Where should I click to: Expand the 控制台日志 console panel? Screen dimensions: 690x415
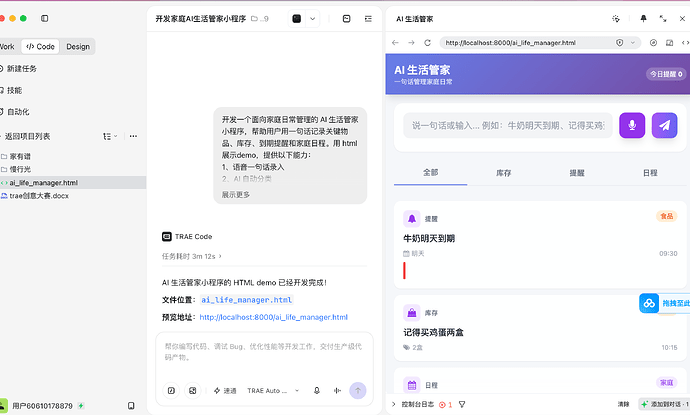(393, 404)
